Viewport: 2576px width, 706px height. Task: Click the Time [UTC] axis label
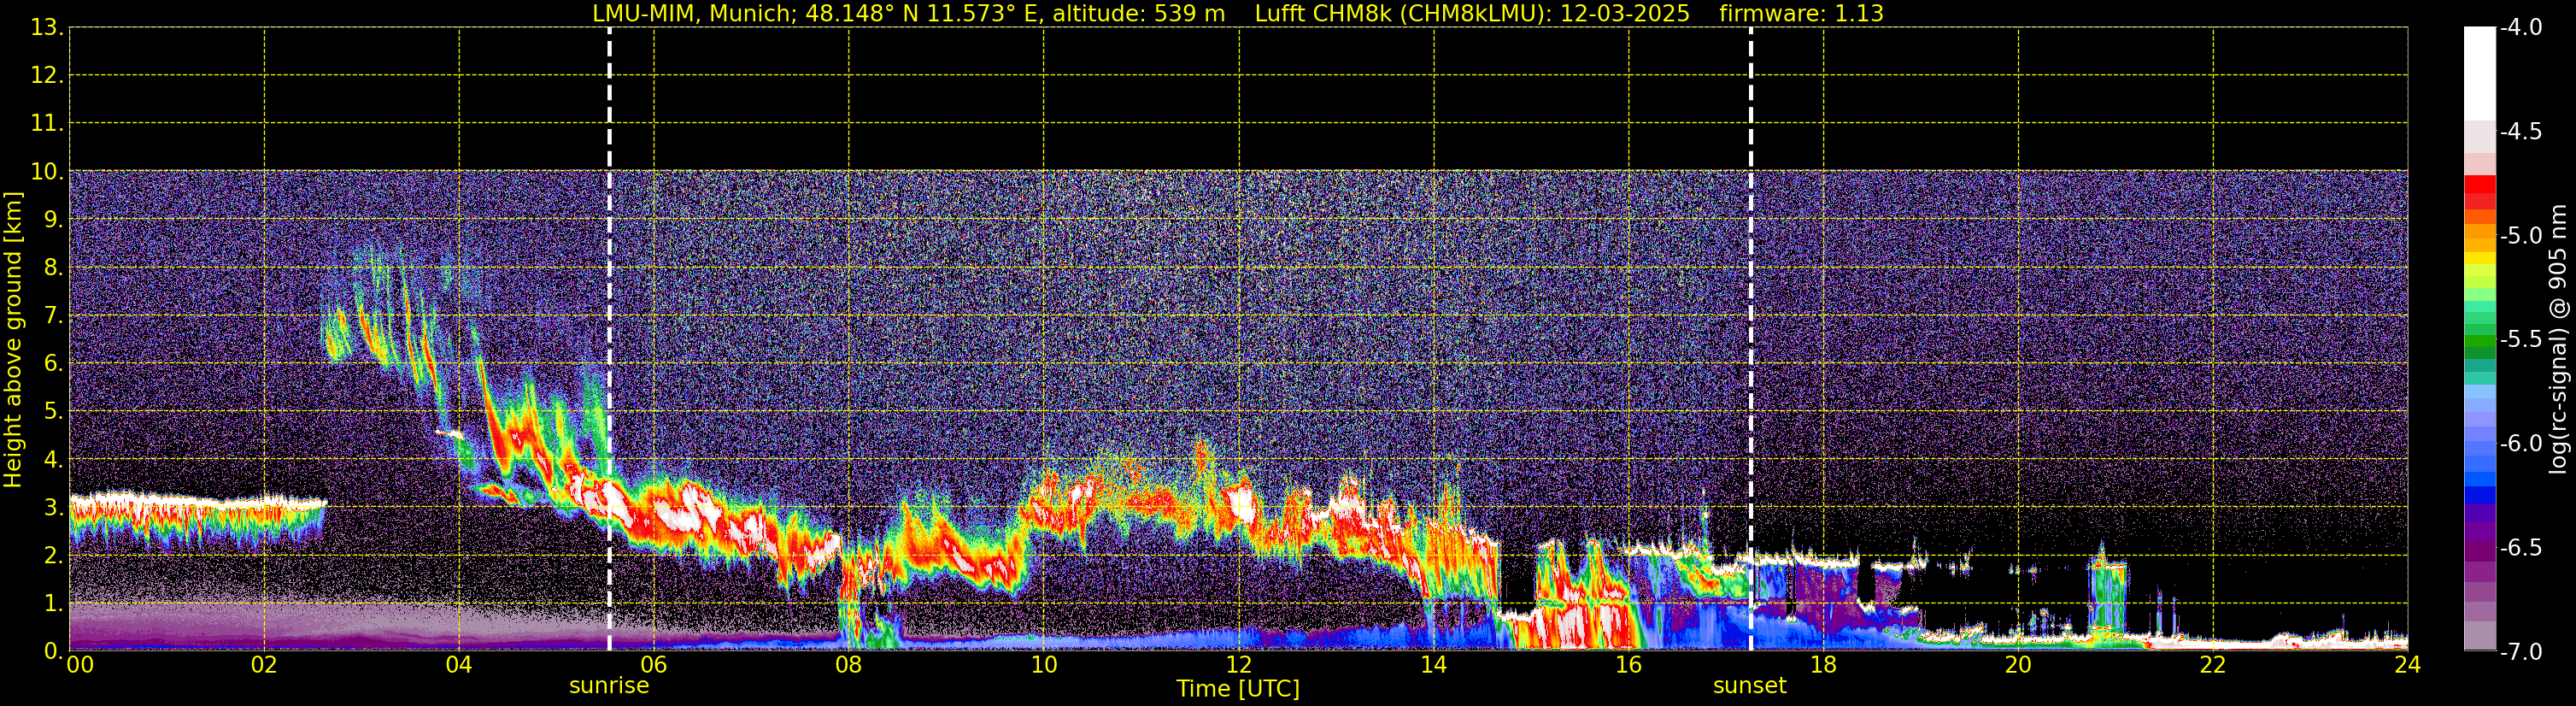click(1237, 689)
